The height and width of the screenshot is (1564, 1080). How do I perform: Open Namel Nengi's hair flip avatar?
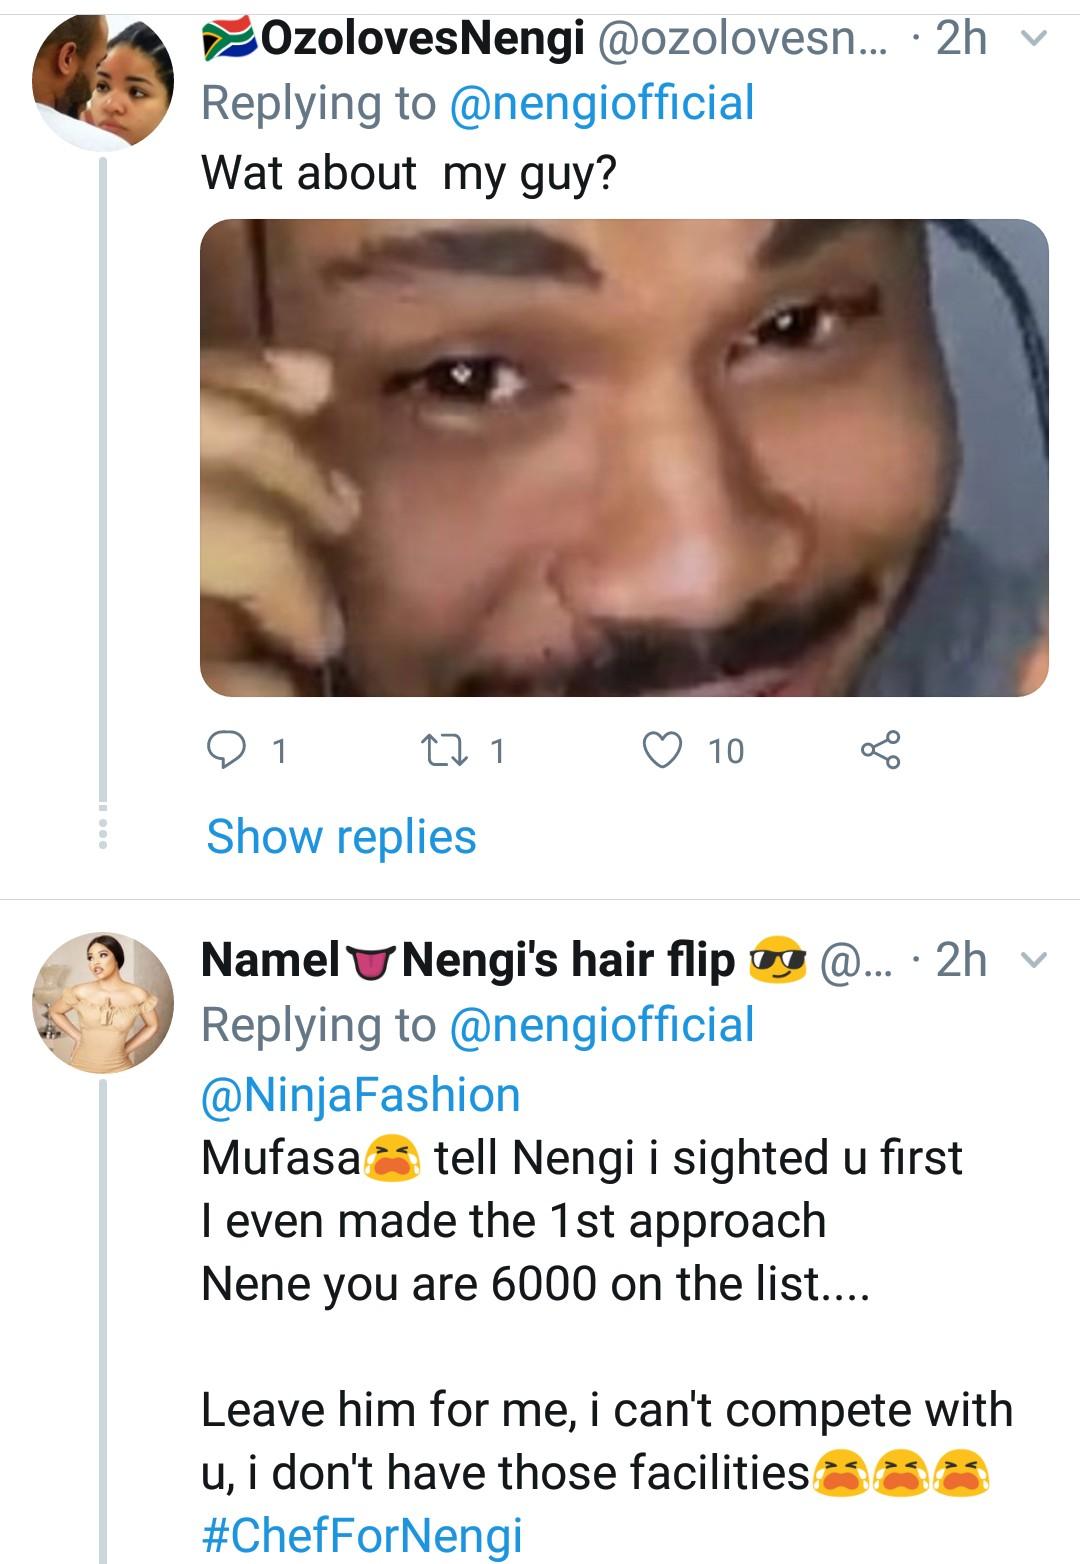click(104, 1003)
